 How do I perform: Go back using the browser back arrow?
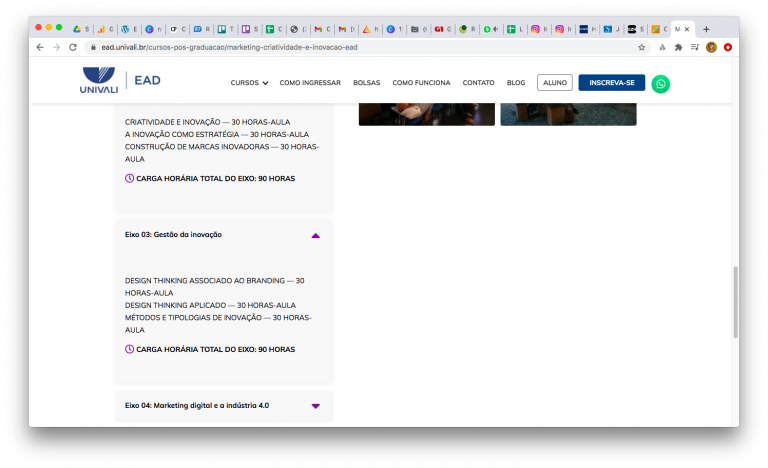point(40,47)
